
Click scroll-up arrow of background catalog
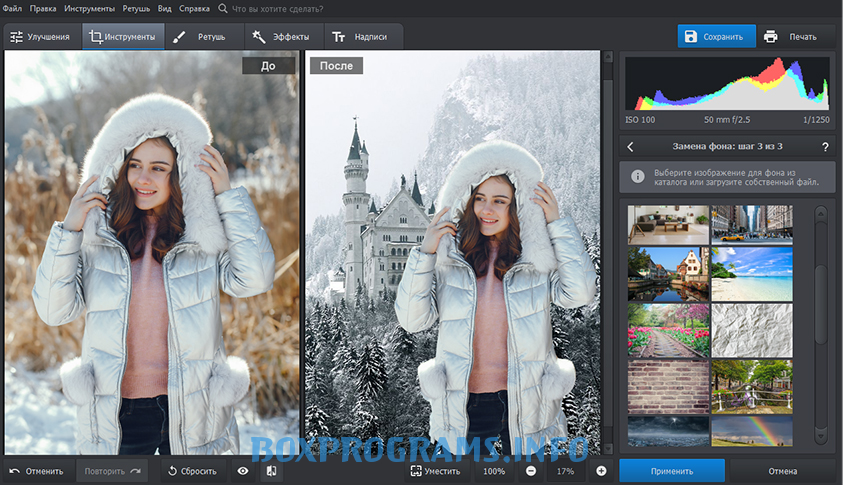click(x=821, y=213)
